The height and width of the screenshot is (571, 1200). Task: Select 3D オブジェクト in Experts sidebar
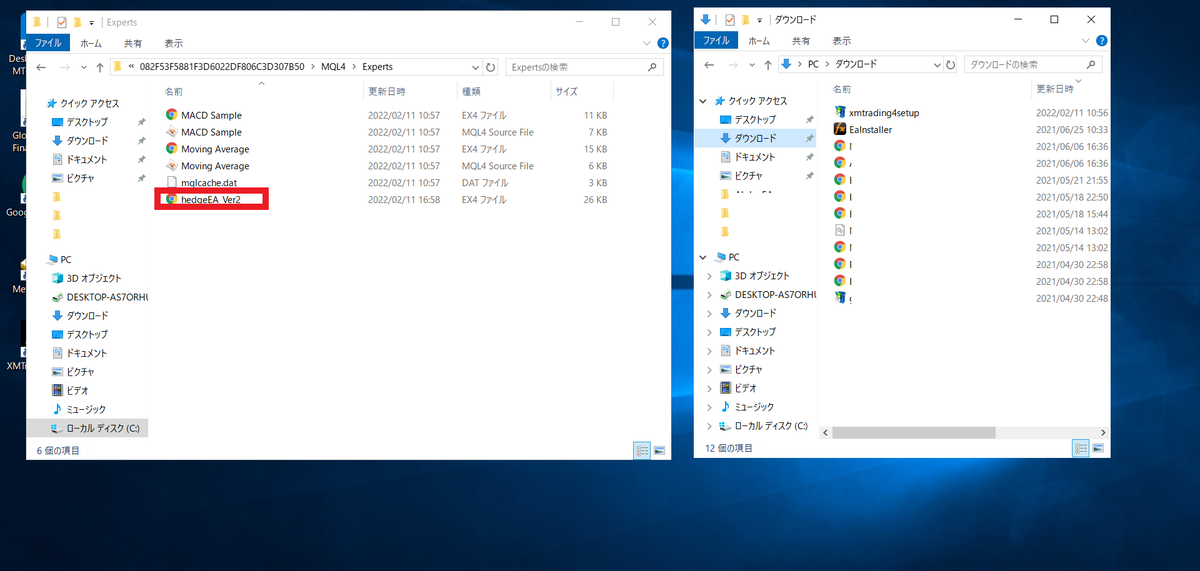point(93,278)
